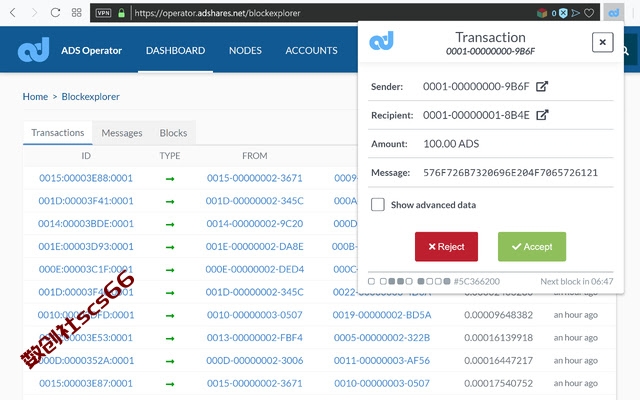Open sender account 0014-00000002-9C20
This screenshot has width=640, height=400.
click(x=254, y=224)
